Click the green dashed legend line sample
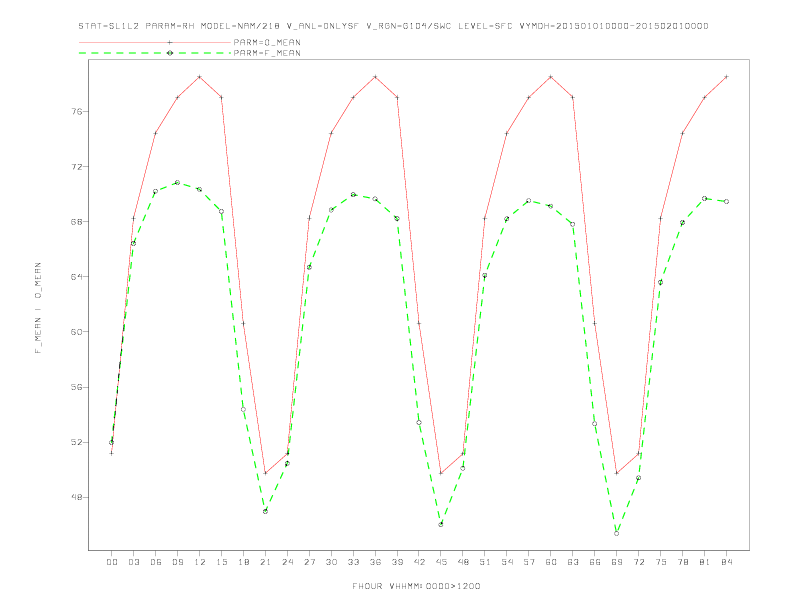Image resolution: width=792 pixels, height=612 pixels. pyautogui.click(x=155, y=53)
